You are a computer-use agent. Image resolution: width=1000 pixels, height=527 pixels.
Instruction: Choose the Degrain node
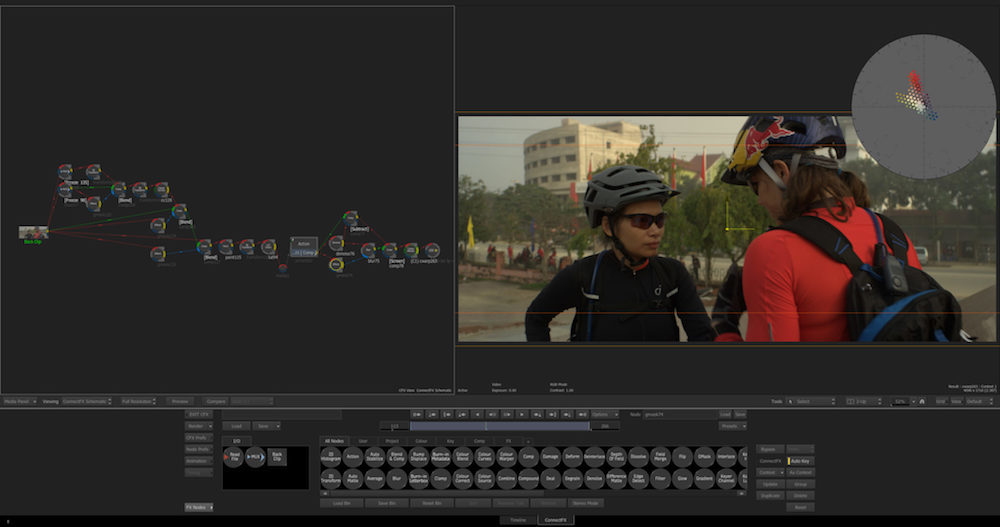(x=573, y=478)
